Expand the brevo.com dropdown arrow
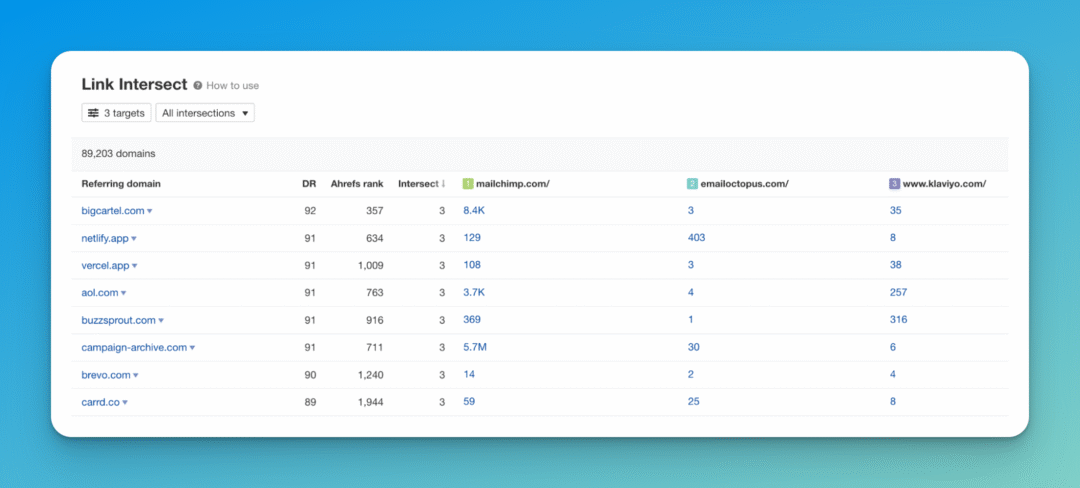Image resolution: width=1080 pixels, height=488 pixels. [136, 376]
